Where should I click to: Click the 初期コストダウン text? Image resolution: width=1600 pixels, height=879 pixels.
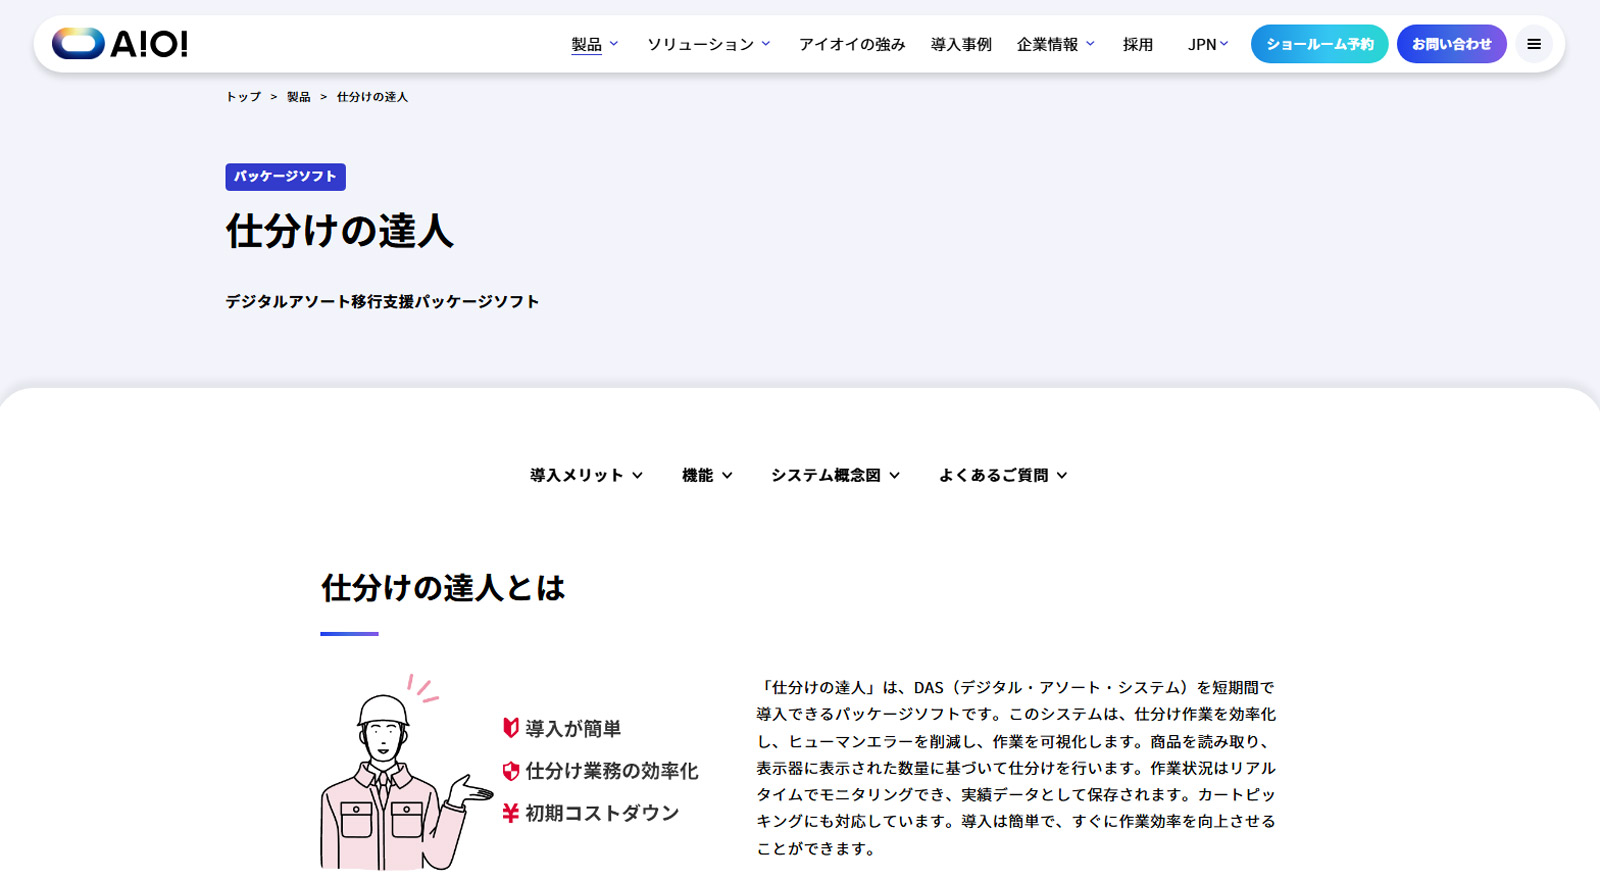tap(602, 813)
